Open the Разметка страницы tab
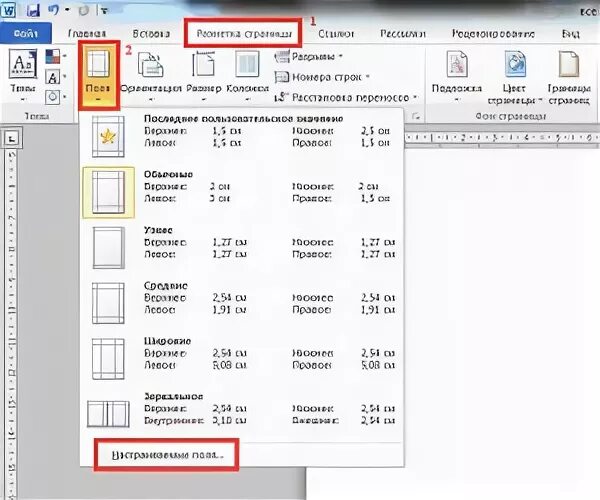Screen dimensions: 600x500 point(243,34)
